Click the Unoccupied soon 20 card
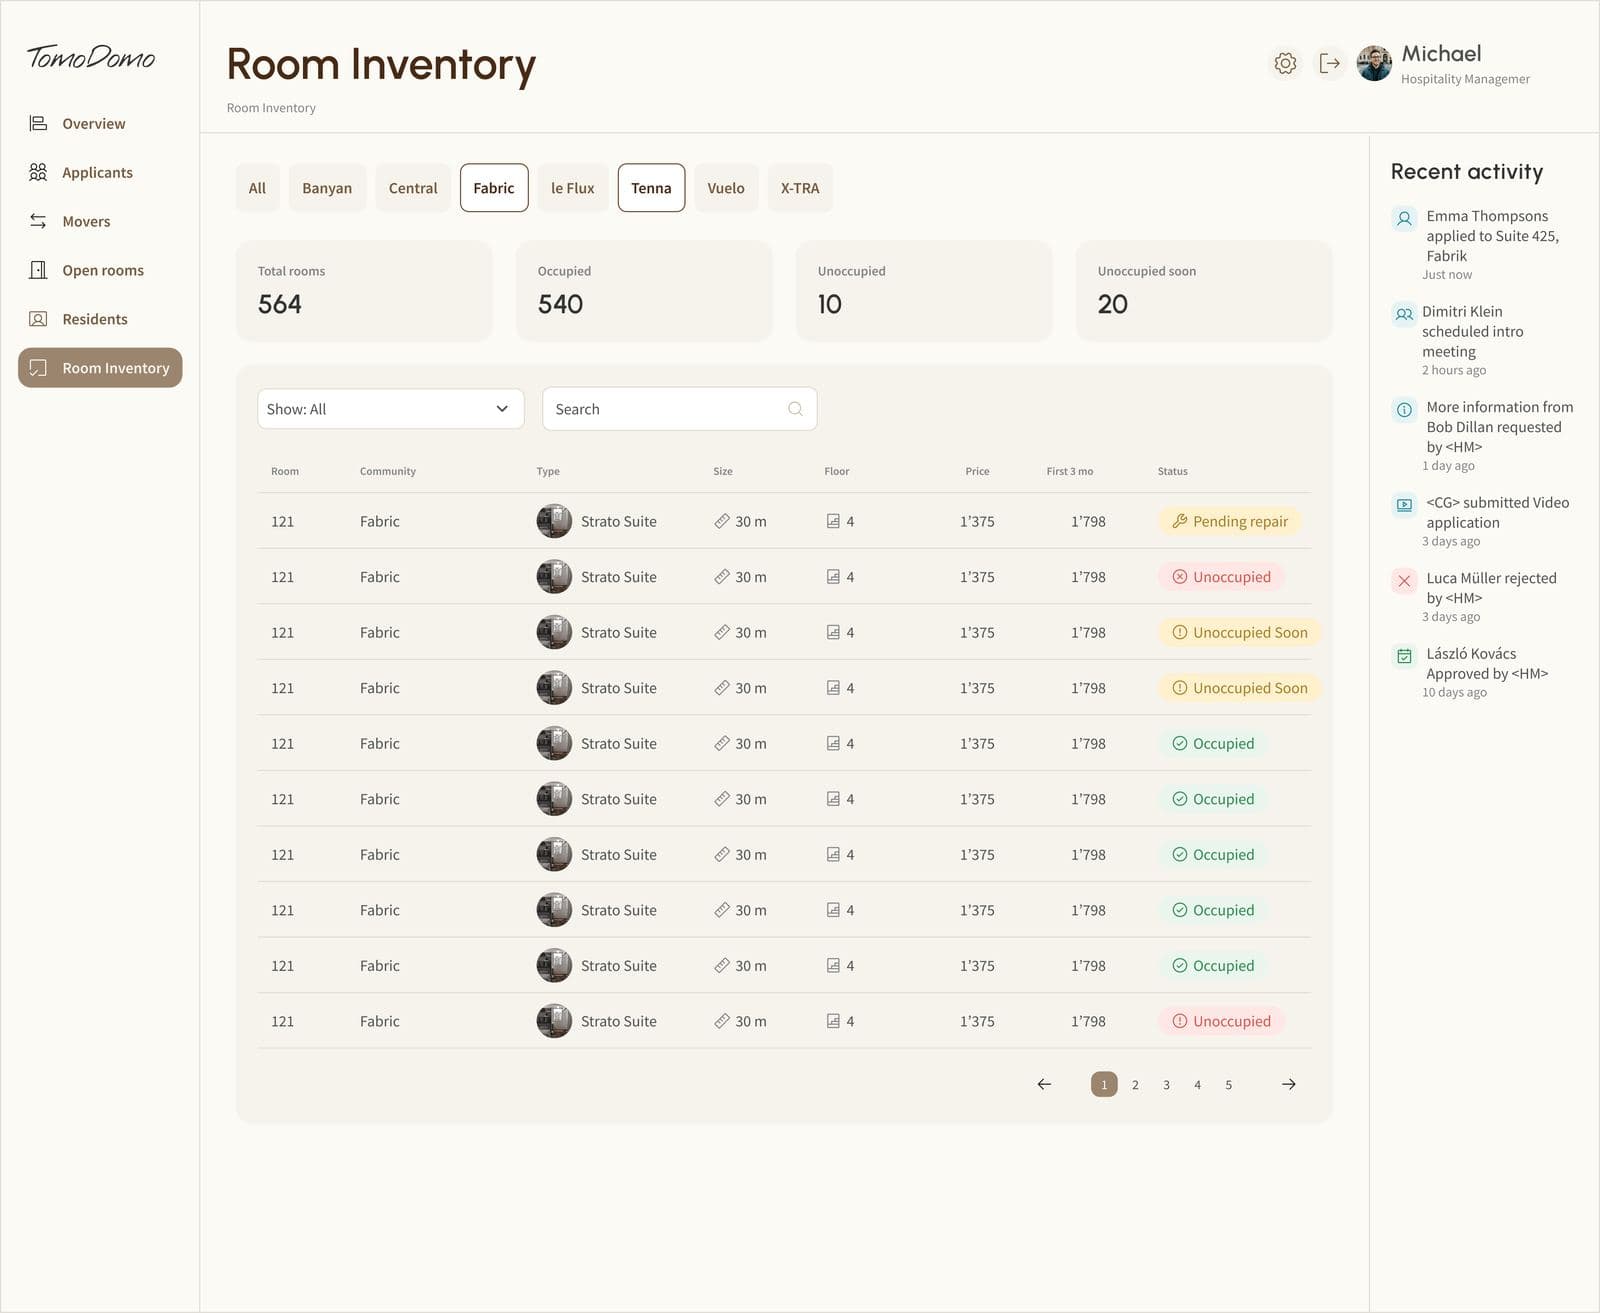This screenshot has height=1313, width=1600. coord(1204,291)
